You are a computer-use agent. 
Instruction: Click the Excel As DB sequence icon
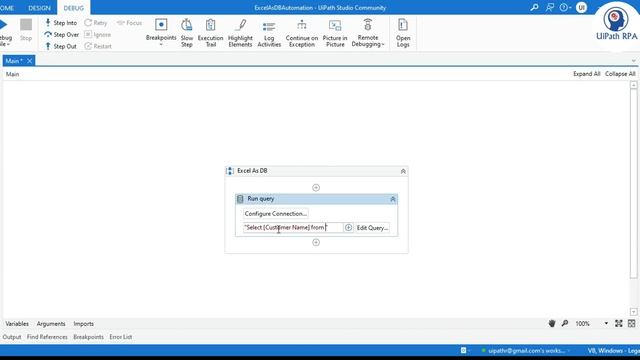(230, 171)
